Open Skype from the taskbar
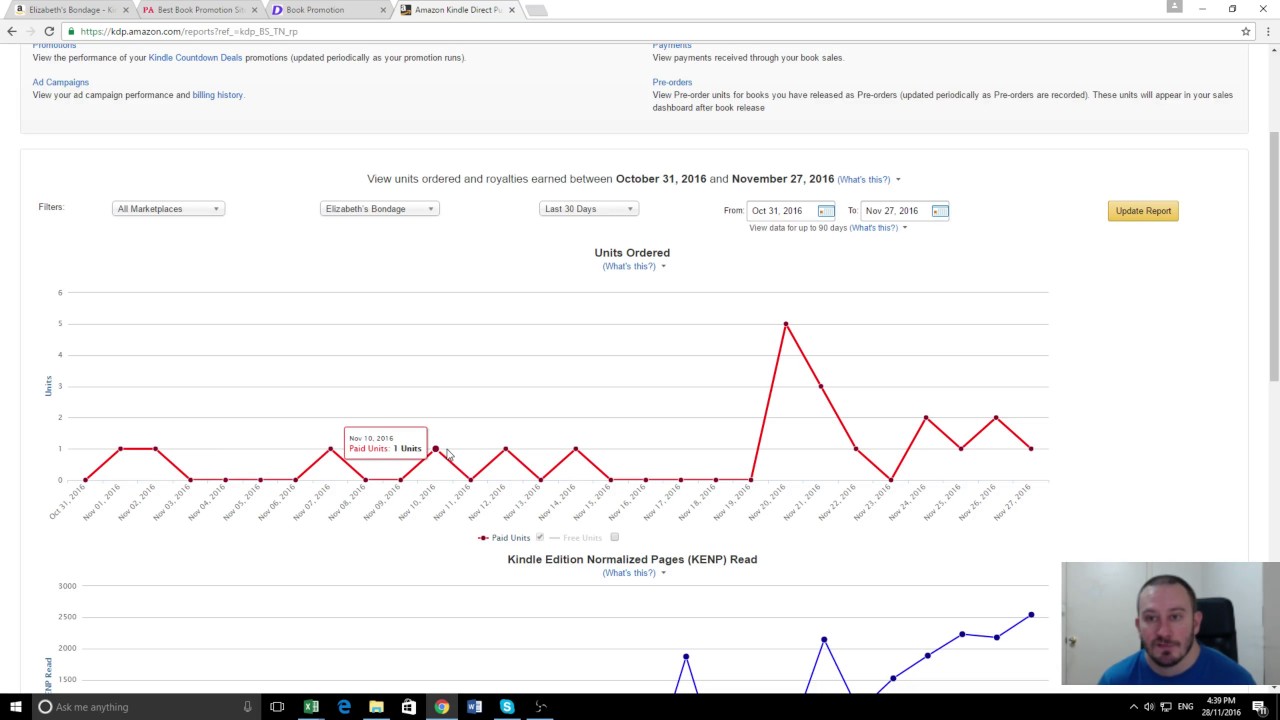The image size is (1280, 720). (x=507, y=707)
